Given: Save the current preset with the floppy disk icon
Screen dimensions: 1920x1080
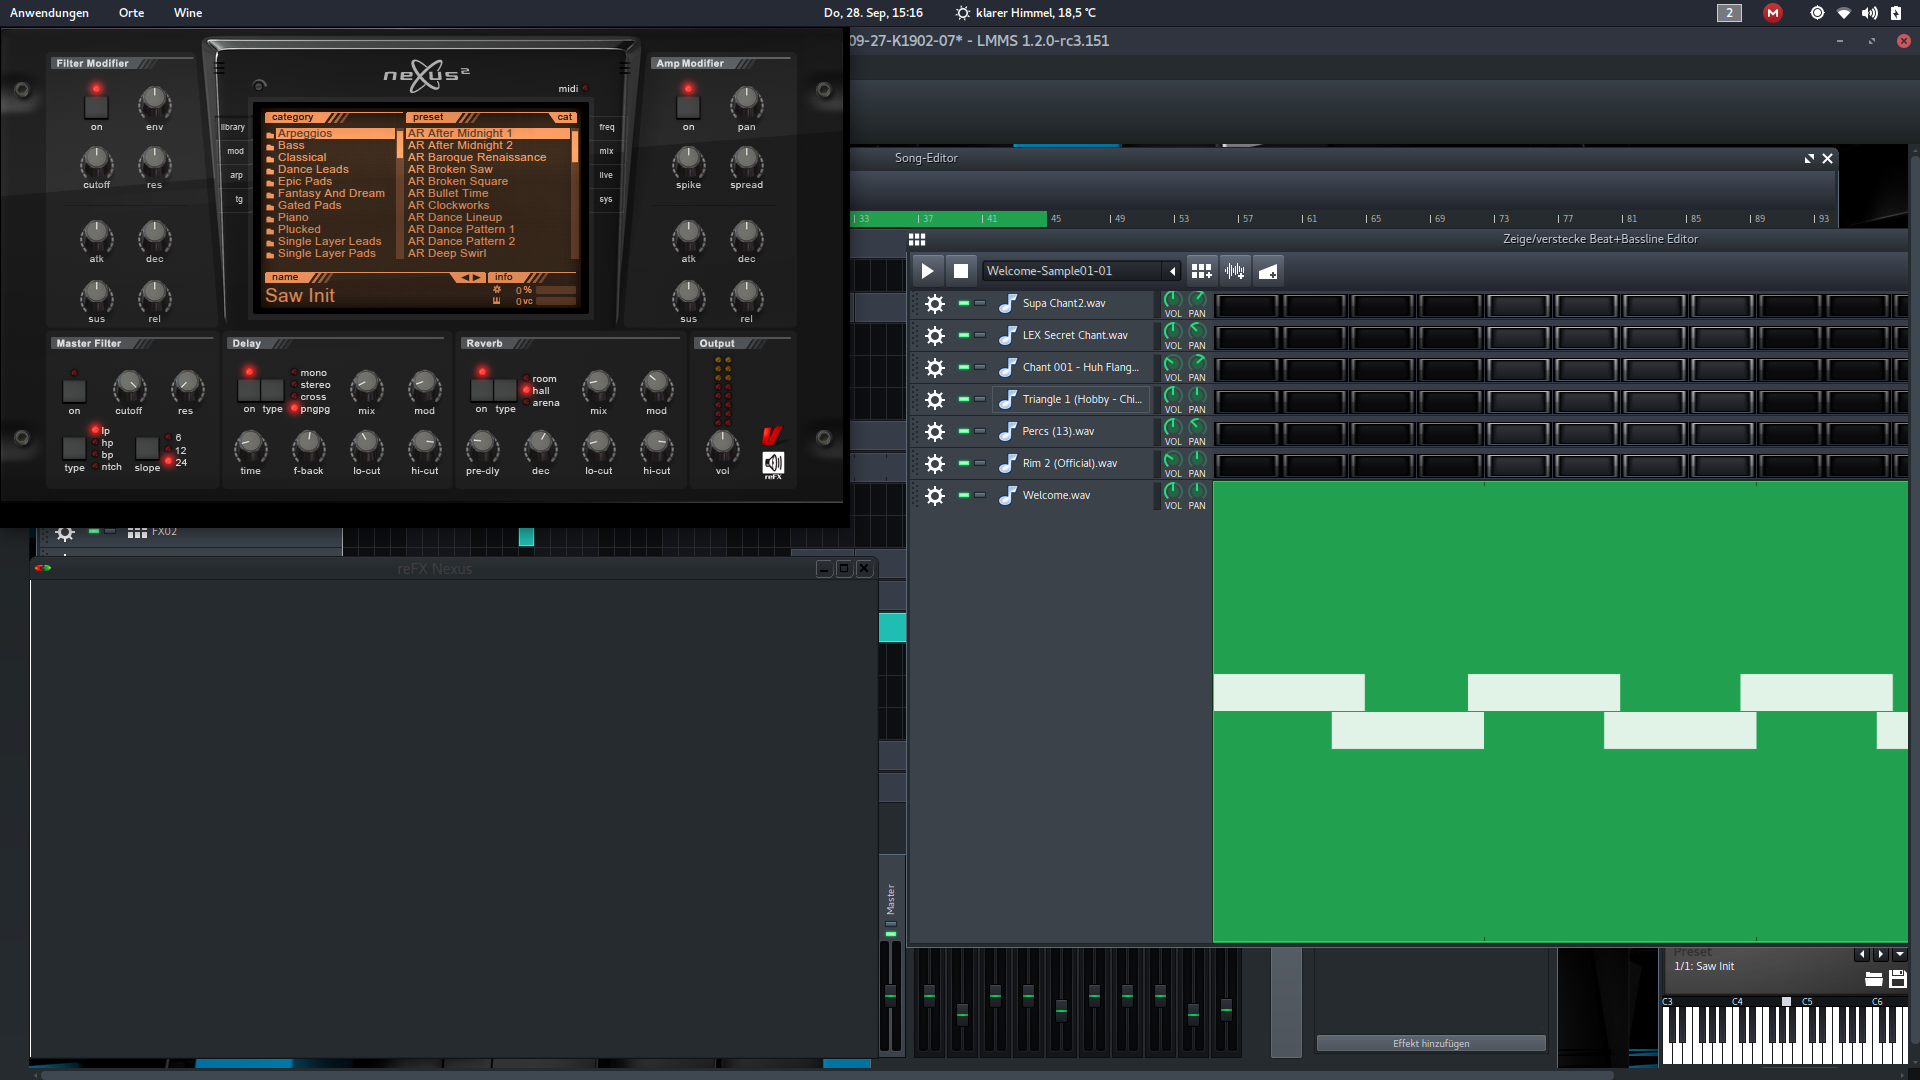Looking at the screenshot, I should click(x=1897, y=980).
